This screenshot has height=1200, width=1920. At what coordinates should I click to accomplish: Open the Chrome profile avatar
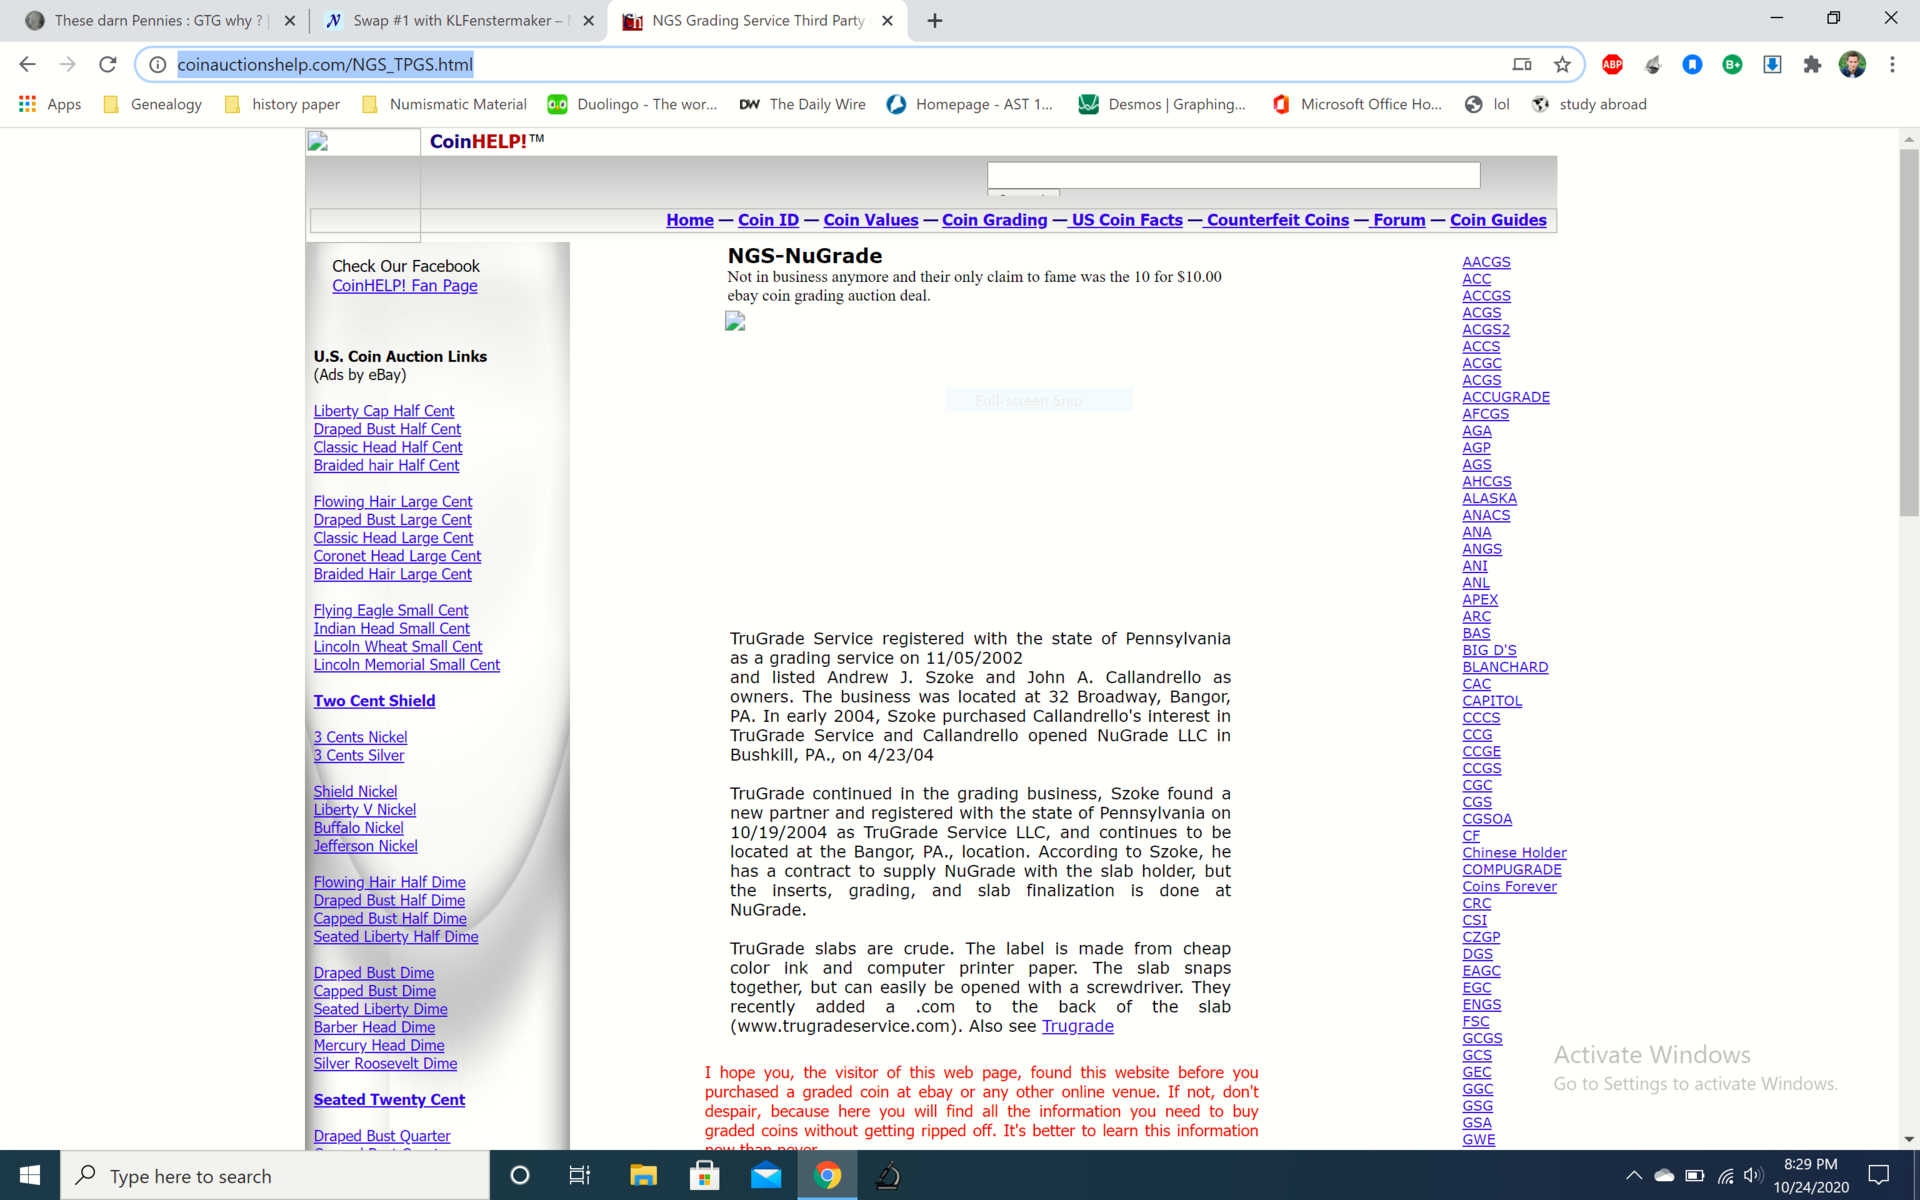1852,65
